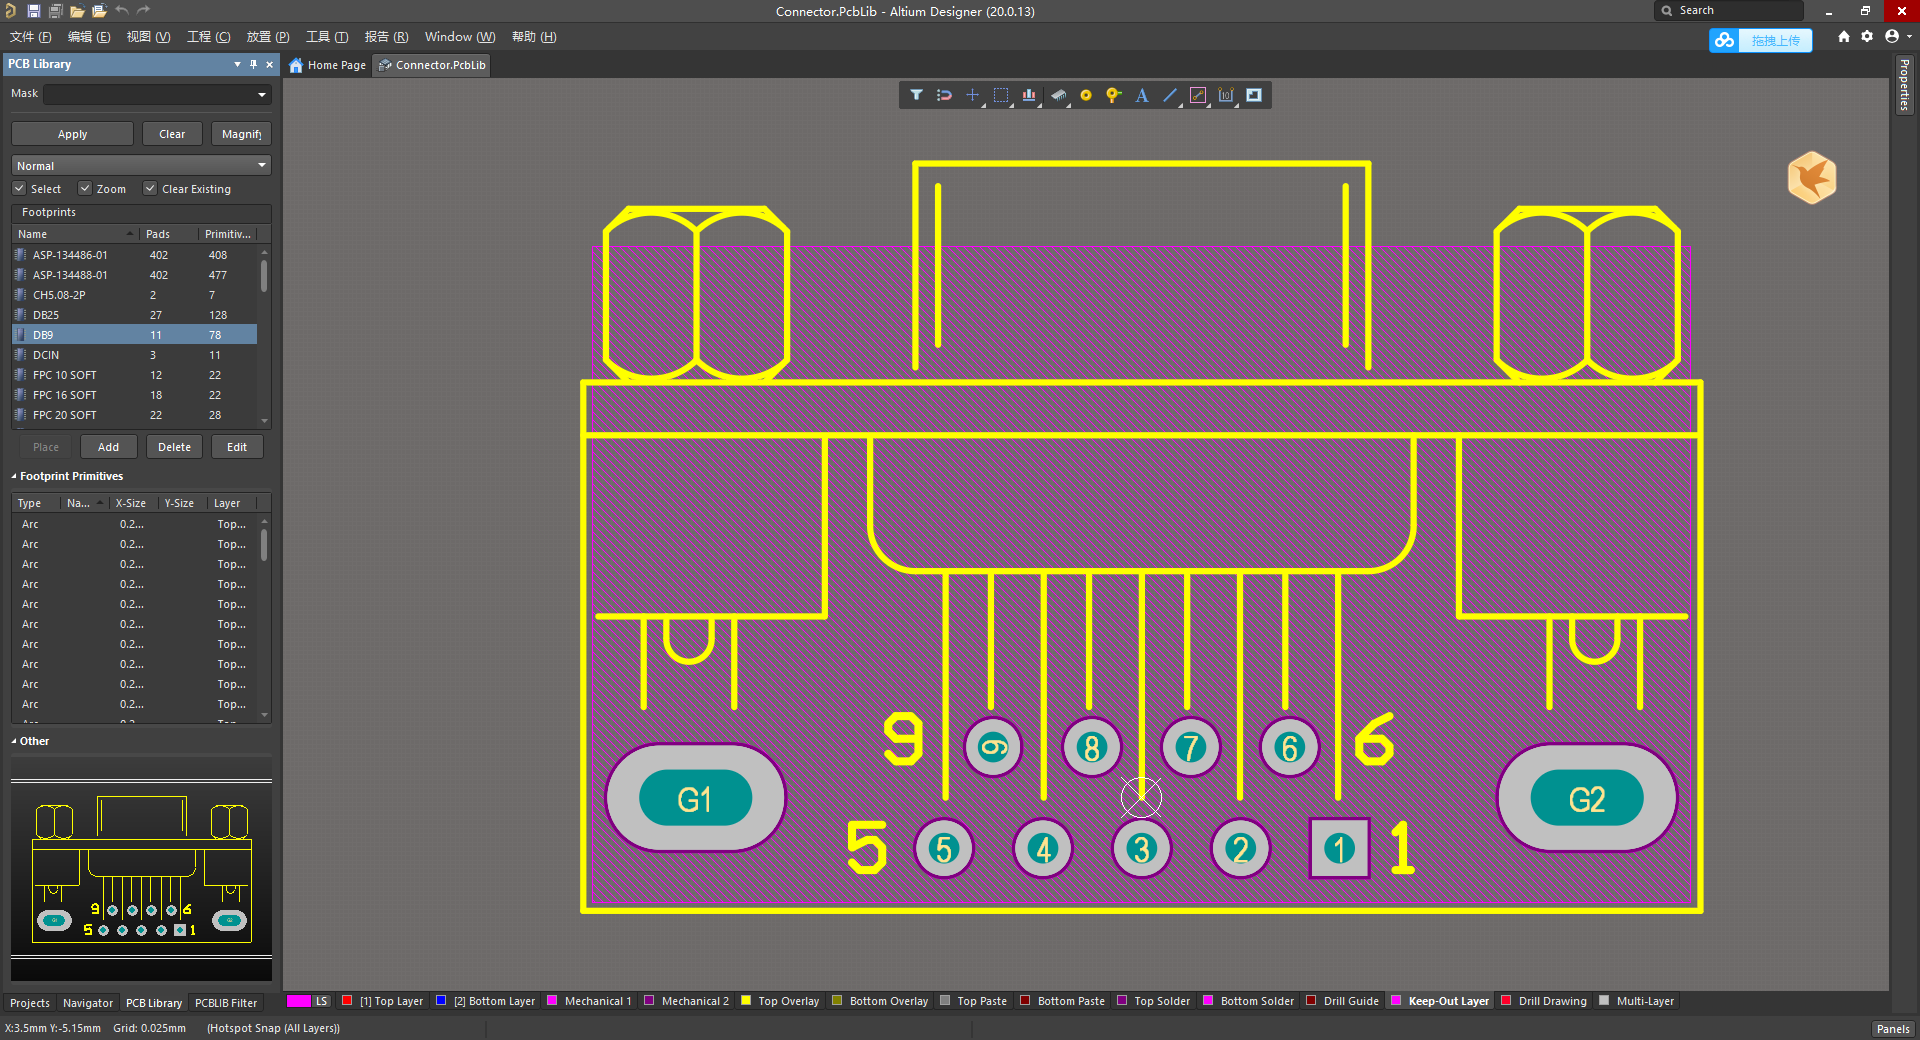This screenshot has width=1920, height=1040.
Task: Click the redo arrow icon
Action: click(143, 10)
